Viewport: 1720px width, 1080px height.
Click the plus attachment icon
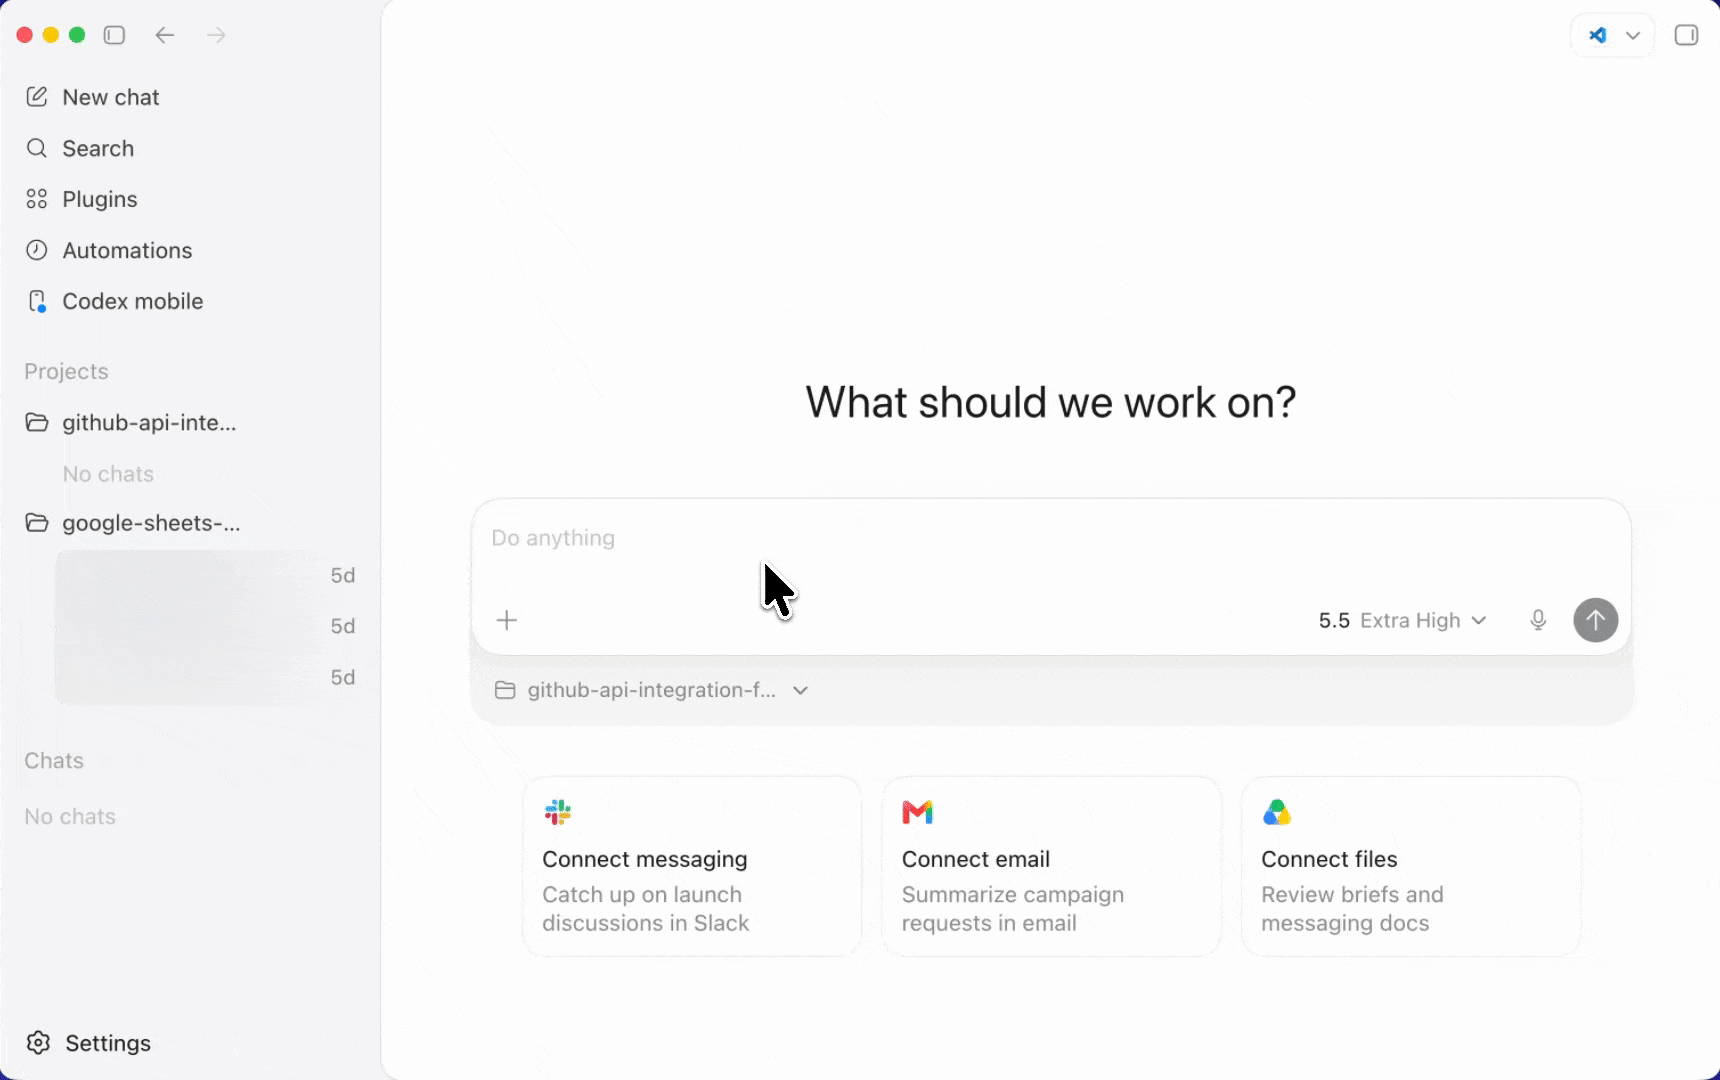click(507, 620)
